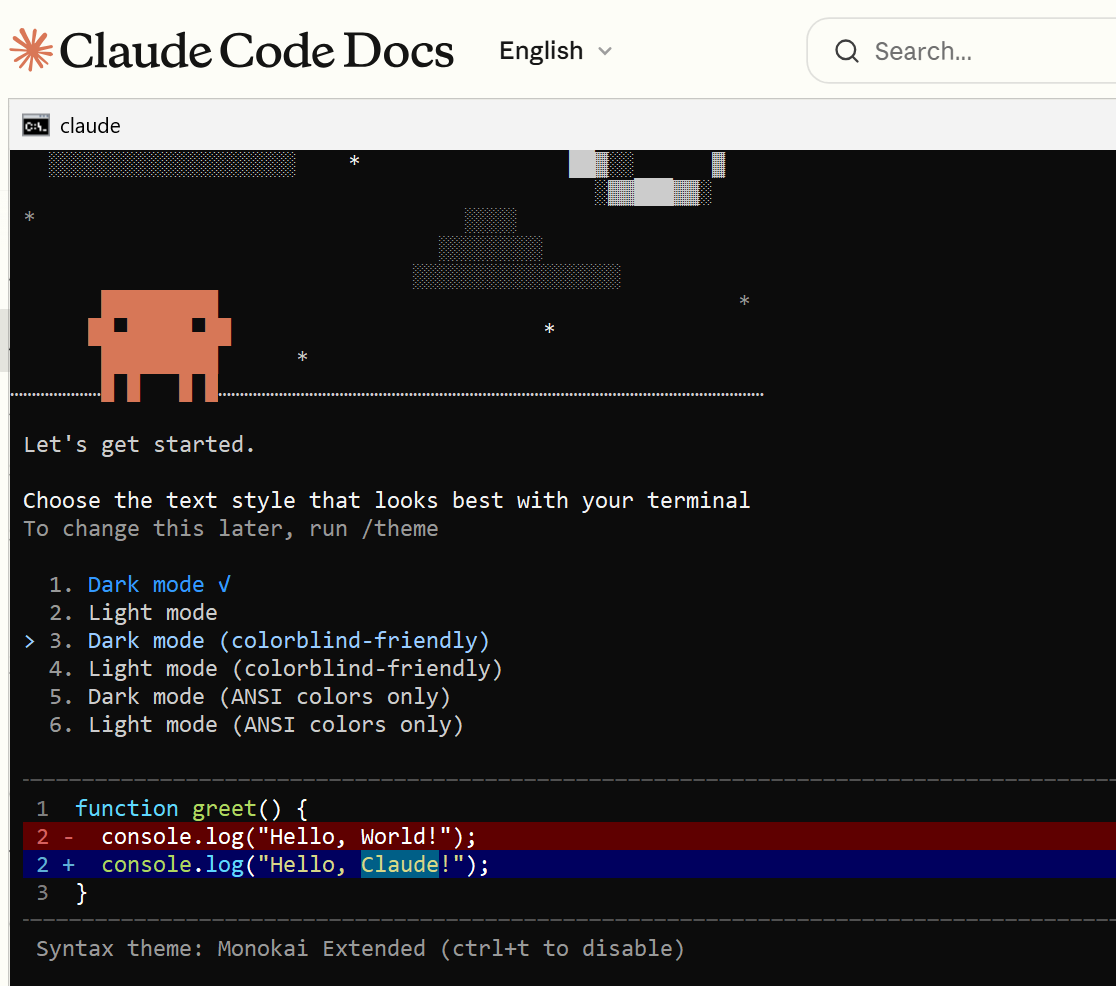The width and height of the screenshot is (1116, 986).
Task: Click the checkmark beside Dark mode
Action: click(224, 584)
